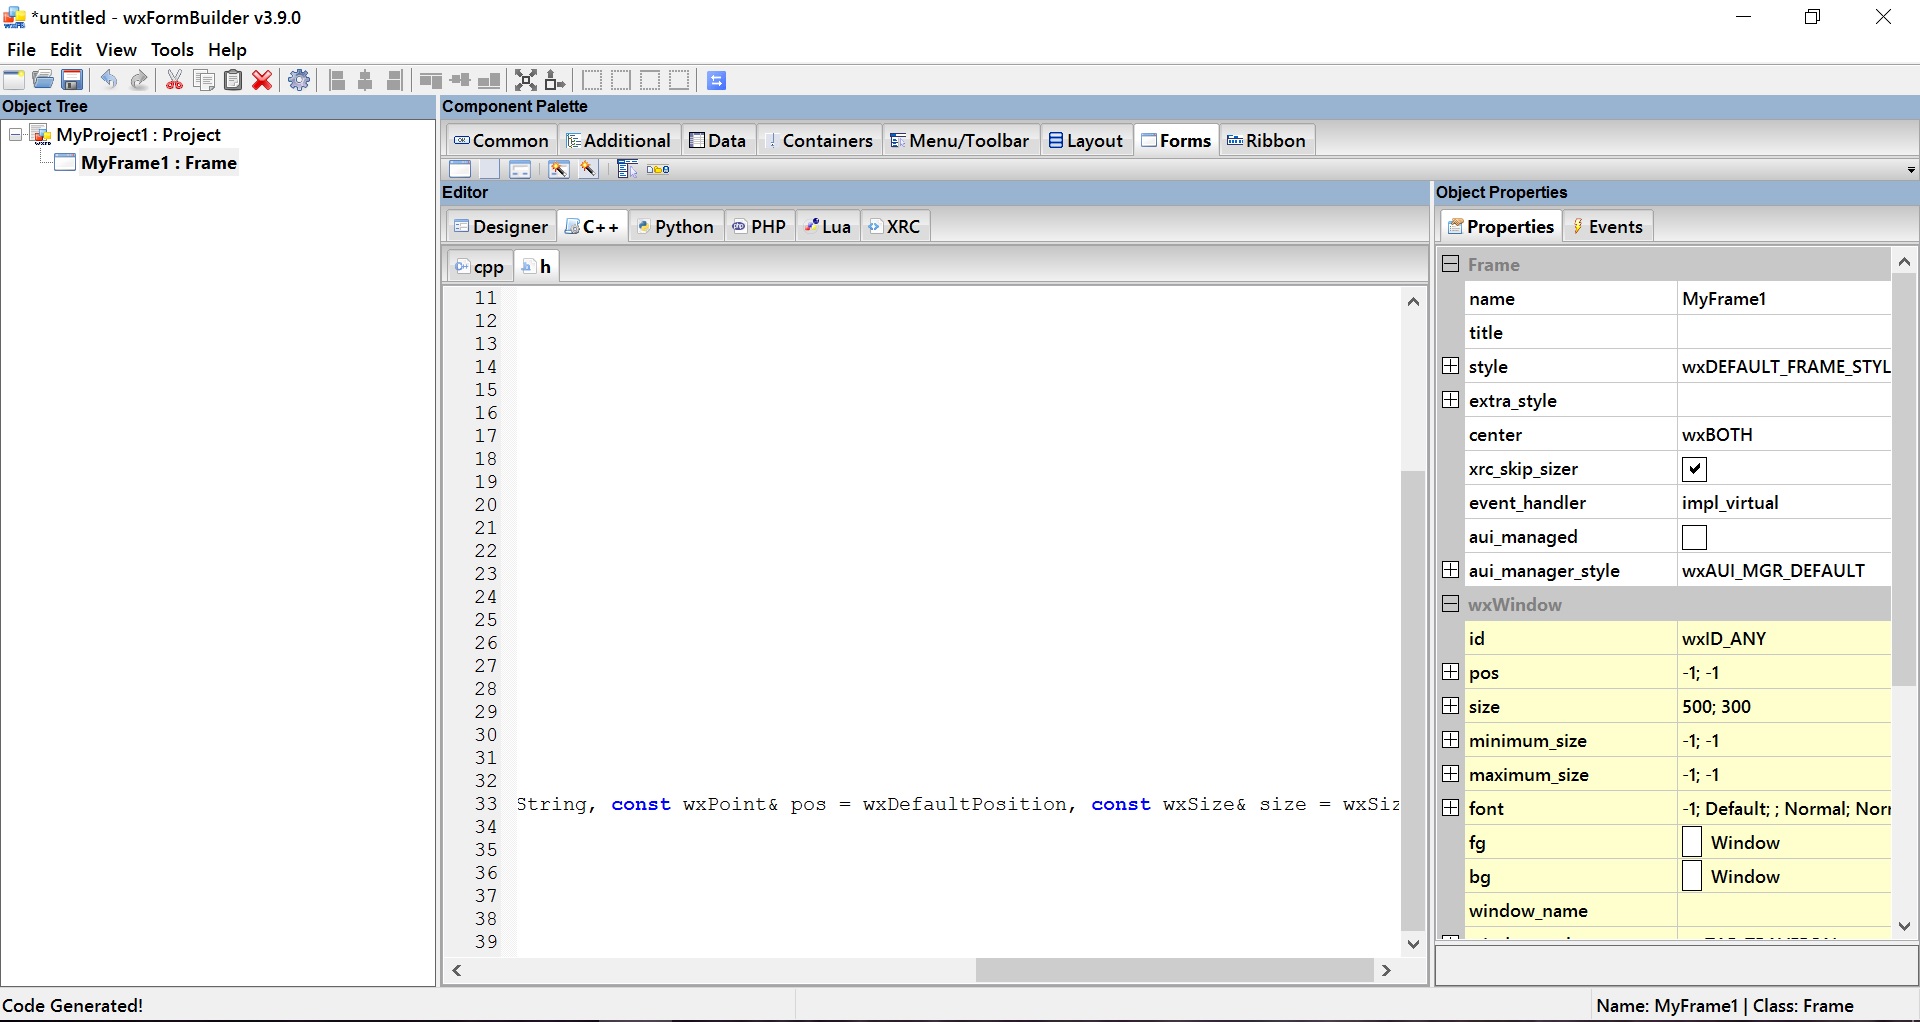The image size is (1920, 1022).
Task: Collapse the wxWindow property category
Action: click(1450, 604)
